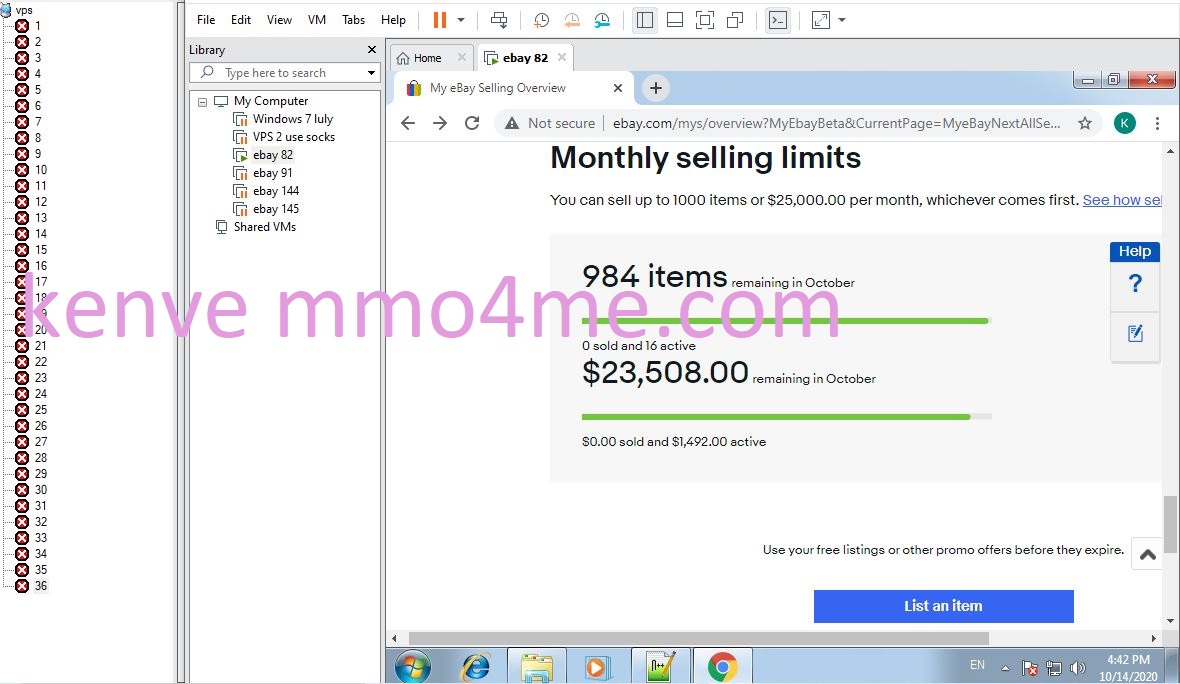Collapse the My Computer tree node
This screenshot has height=684, width=1180.
(202, 102)
